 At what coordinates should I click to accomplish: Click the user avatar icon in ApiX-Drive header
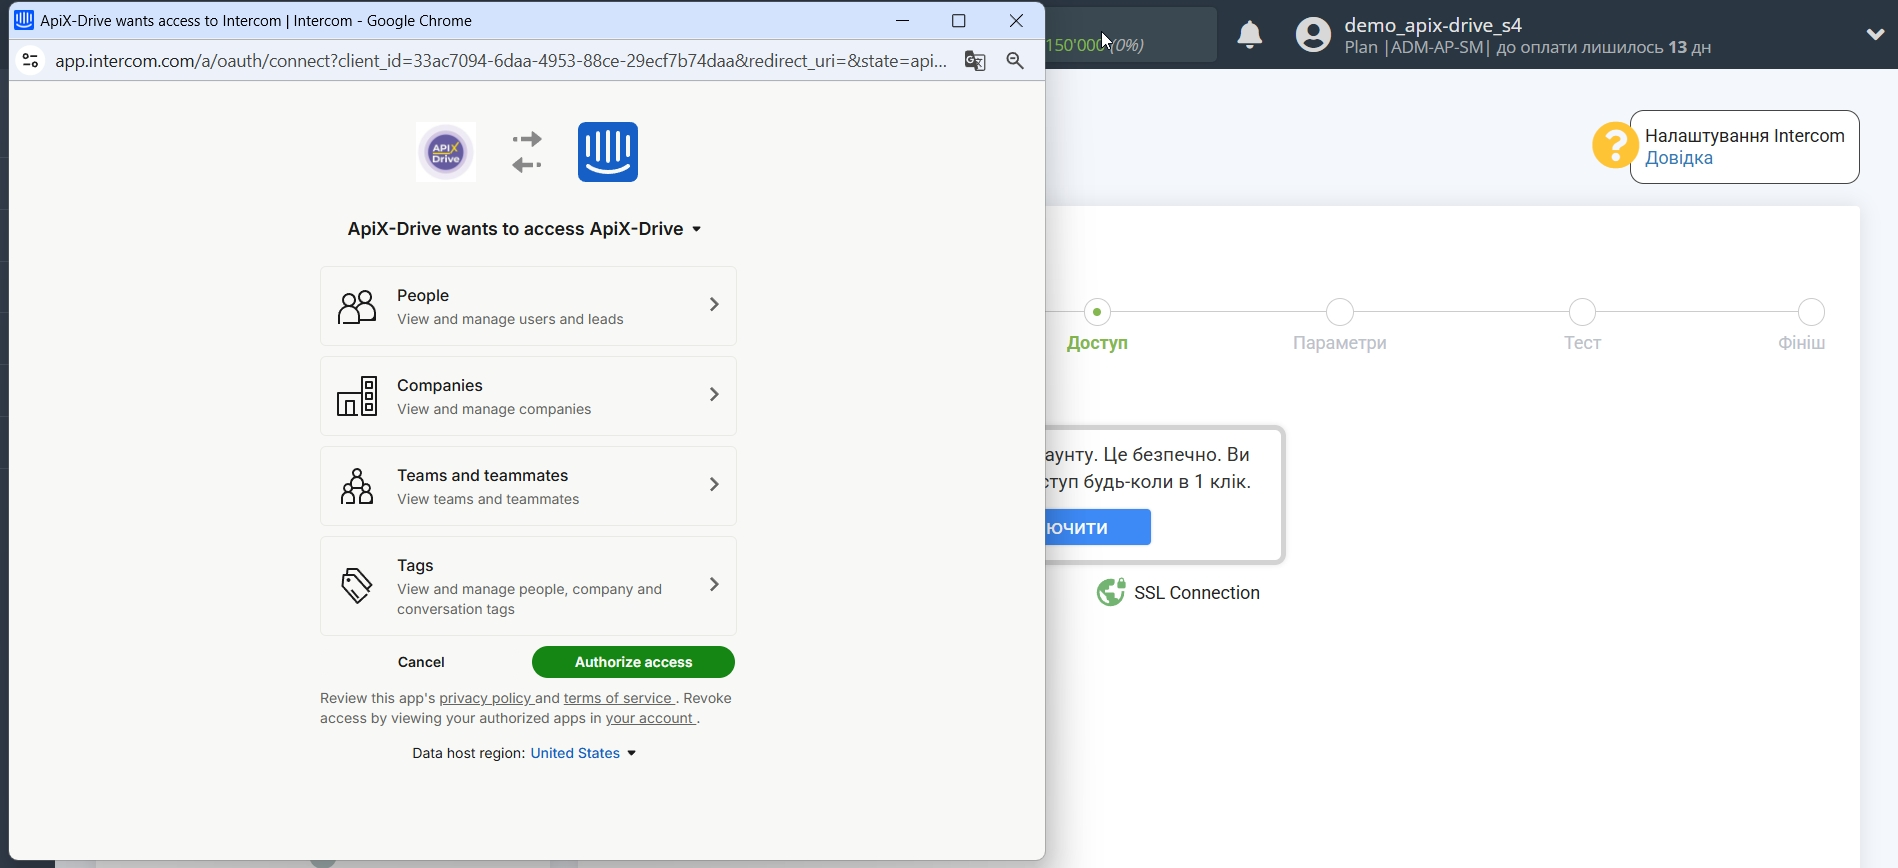(x=1313, y=35)
